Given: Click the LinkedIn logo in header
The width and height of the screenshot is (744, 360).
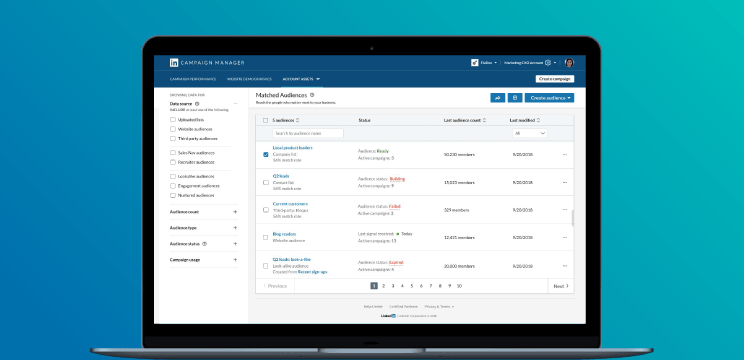Looking at the screenshot, I should point(174,63).
